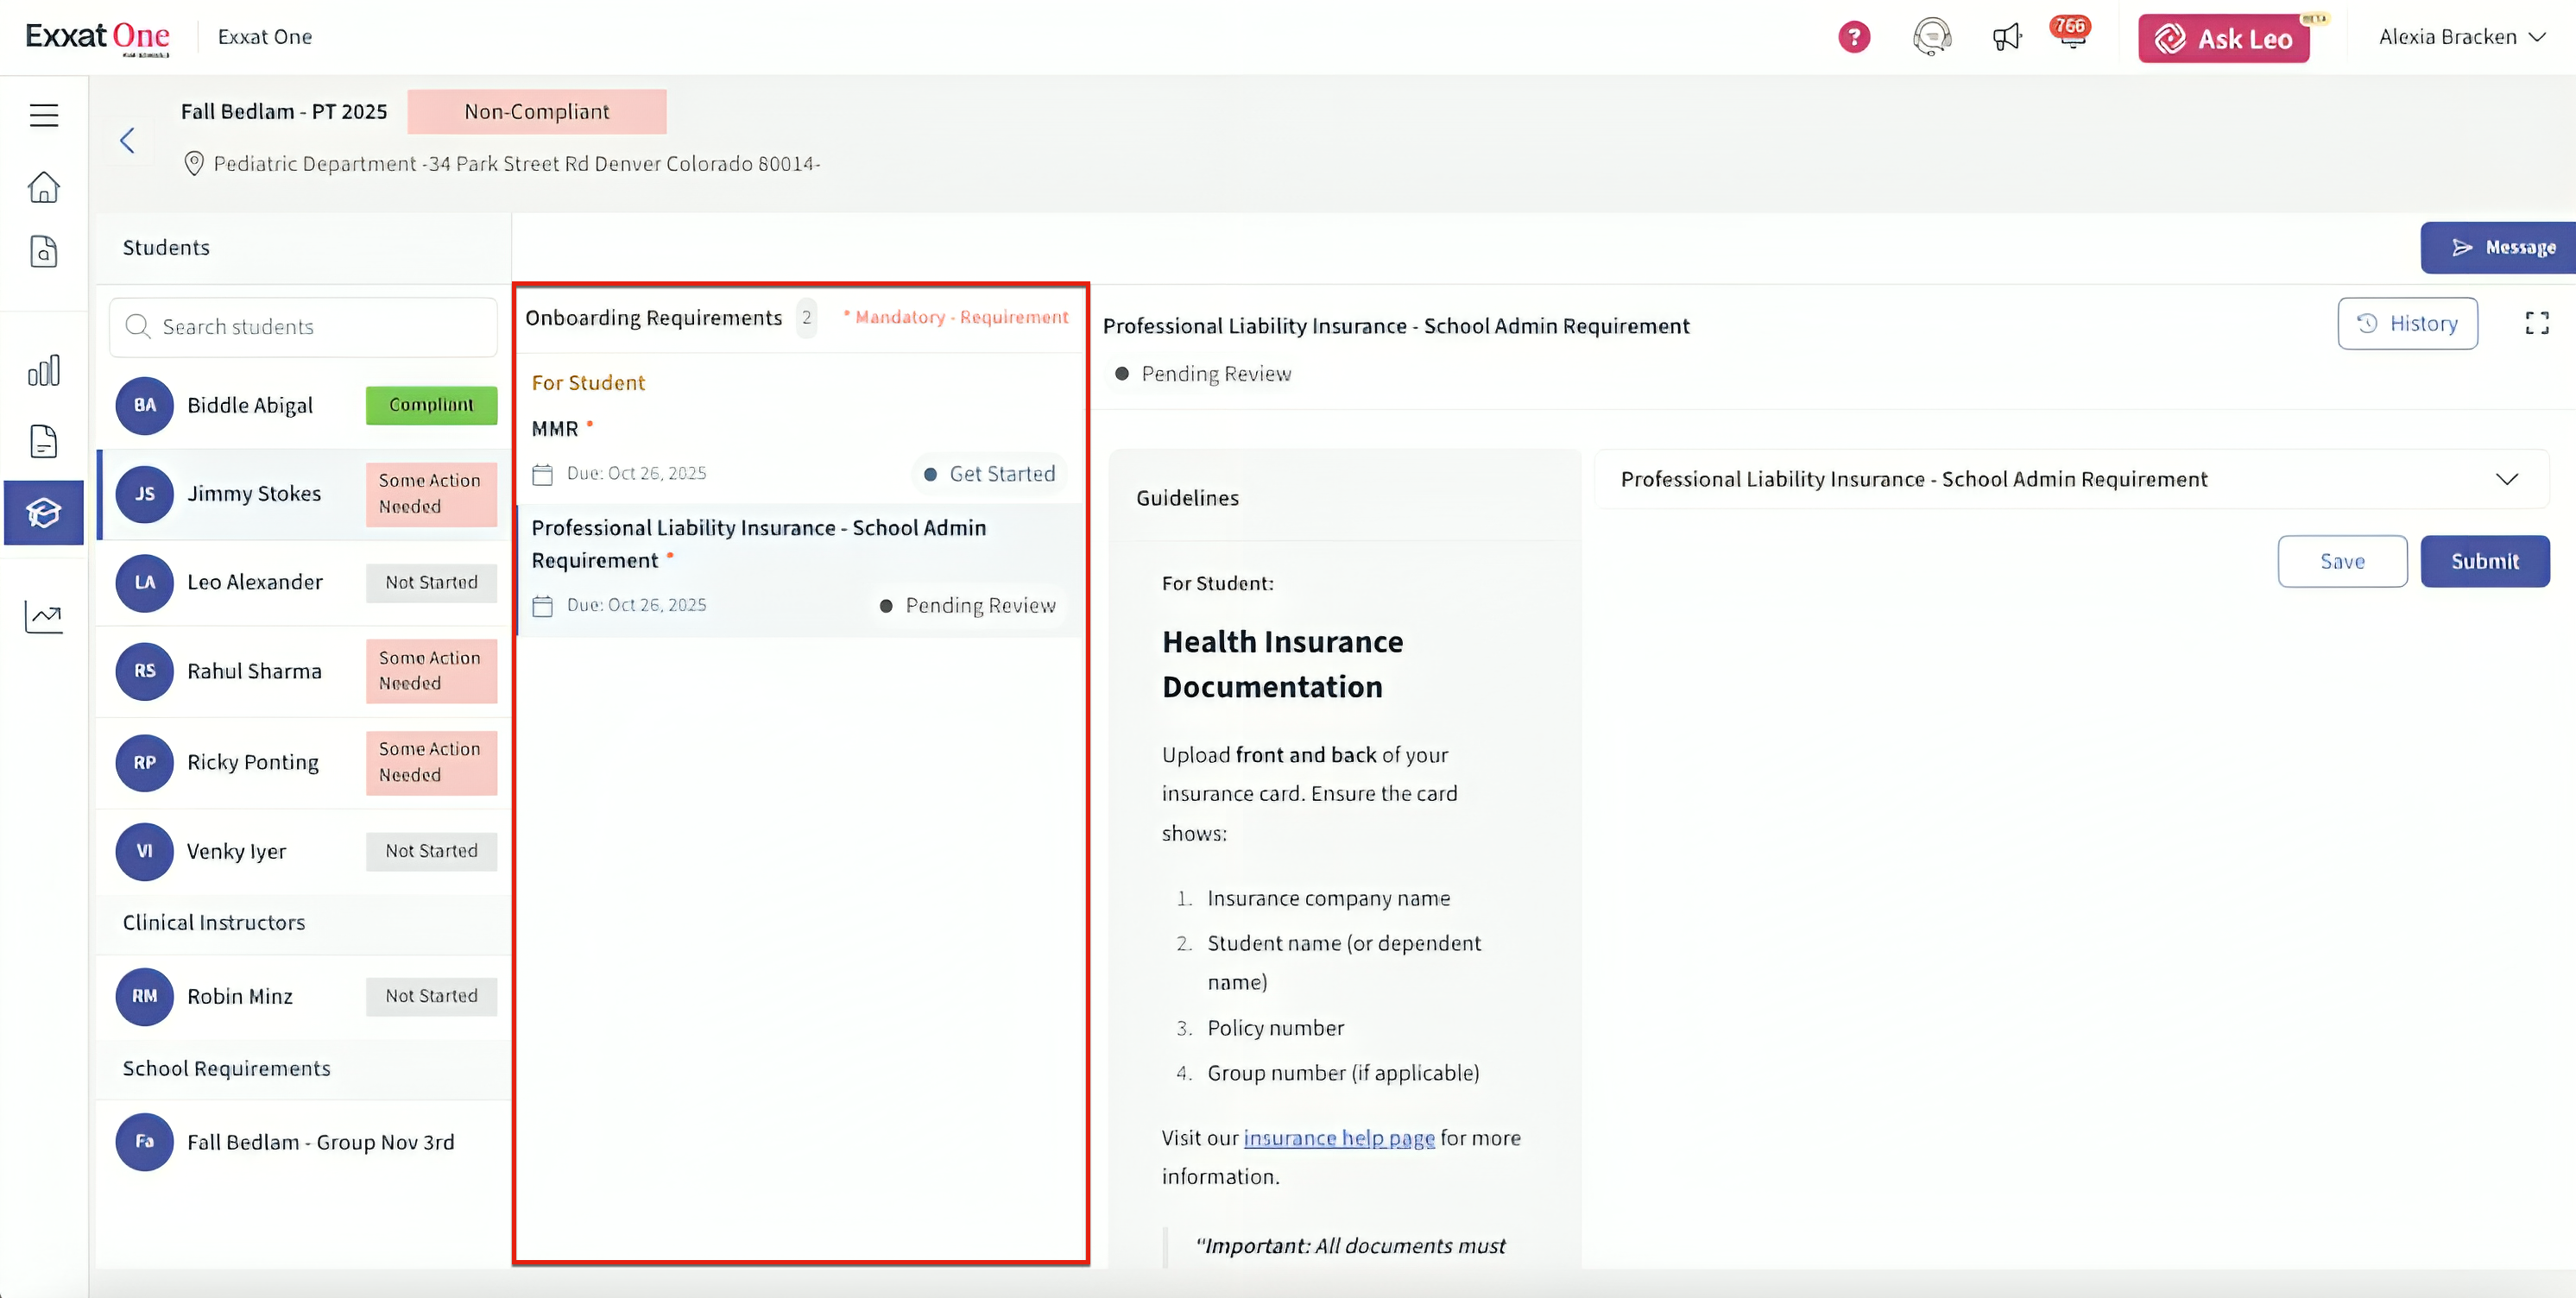Open the hamburger menu in sidebar

pos(43,115)
